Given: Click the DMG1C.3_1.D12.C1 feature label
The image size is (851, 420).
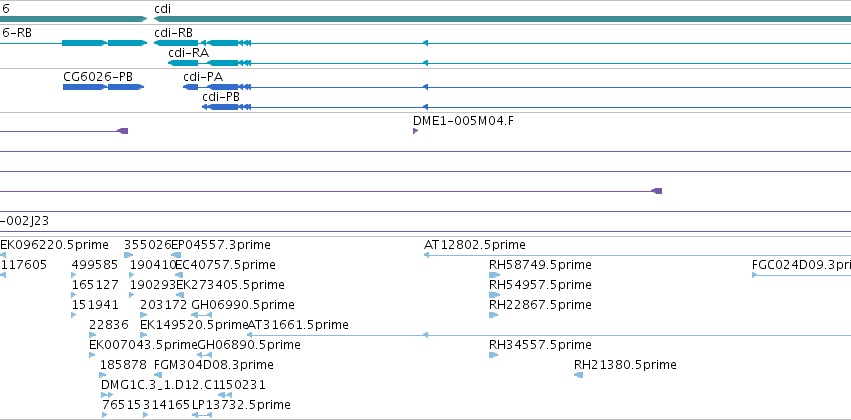Looking at the screenshot, I should click(x=160, y=385).
